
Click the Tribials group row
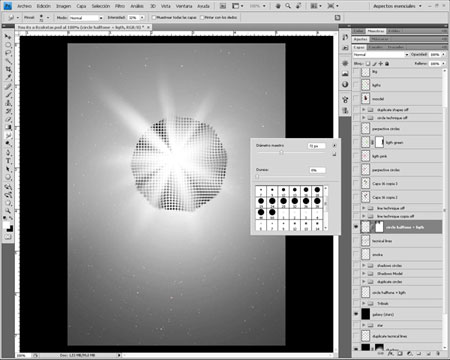click(x=397, y=303)
